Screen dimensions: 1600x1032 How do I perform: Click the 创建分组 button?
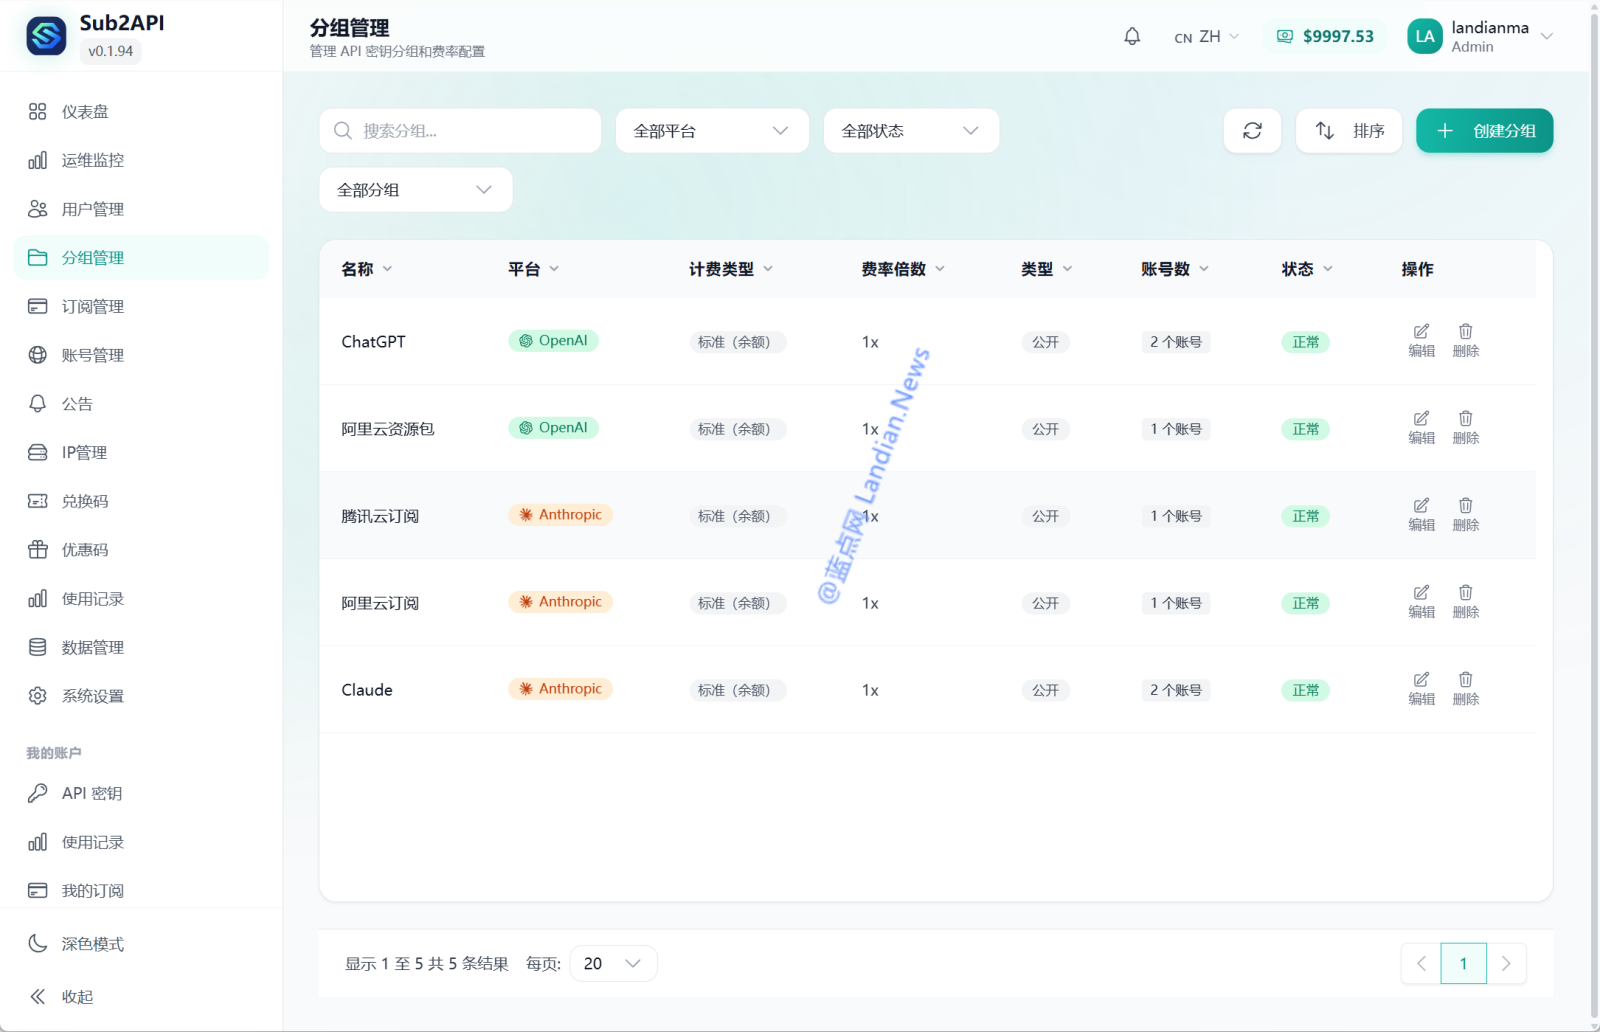pos(1484,131)
